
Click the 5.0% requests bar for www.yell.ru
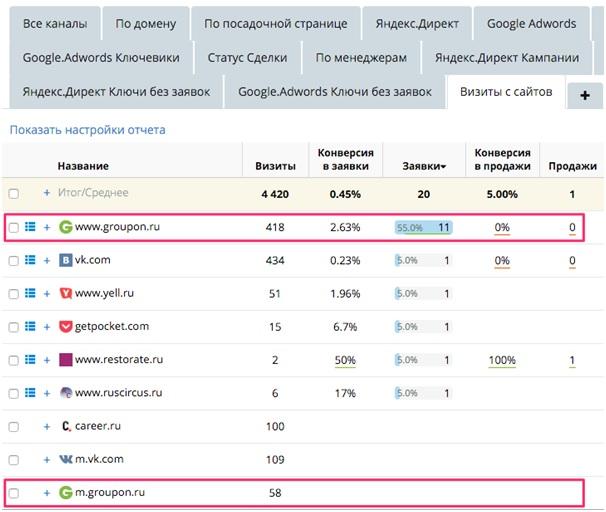pyautogui.click(x=424, y=294)
